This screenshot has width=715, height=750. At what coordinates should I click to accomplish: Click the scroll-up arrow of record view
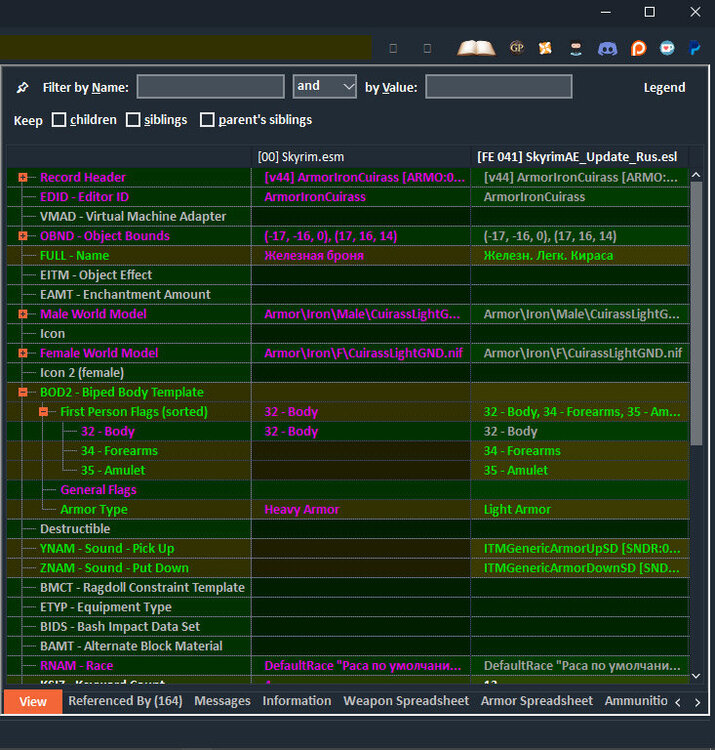[x=696, y=175]
